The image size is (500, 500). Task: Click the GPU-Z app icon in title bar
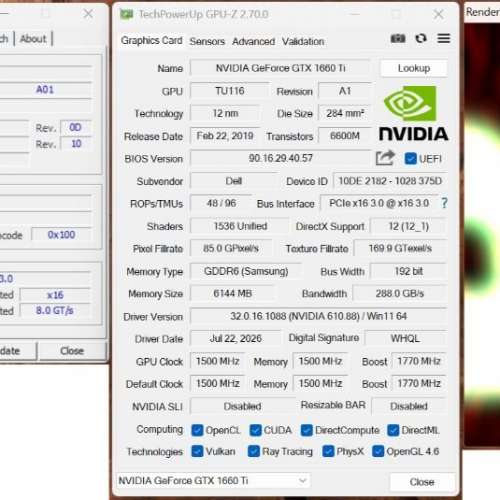[x=126, y=14]
